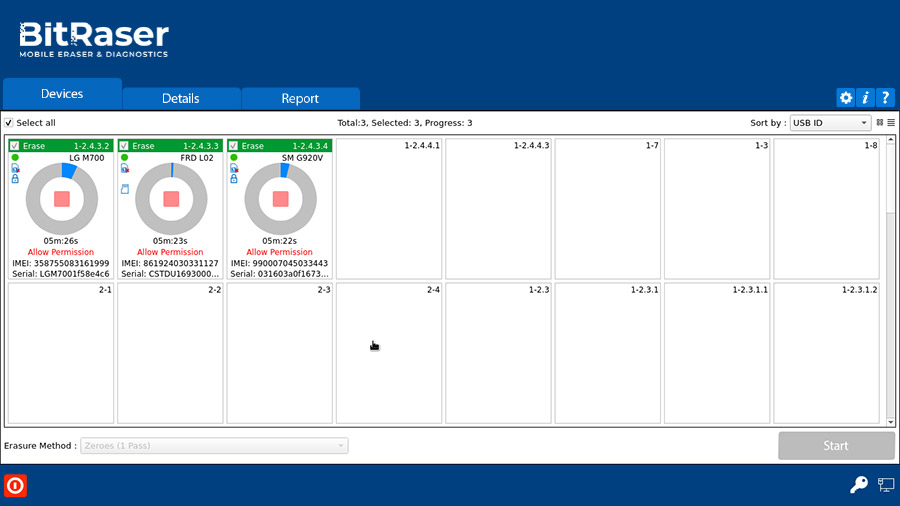Switch to the Devices tab

[x=62, y=94]
